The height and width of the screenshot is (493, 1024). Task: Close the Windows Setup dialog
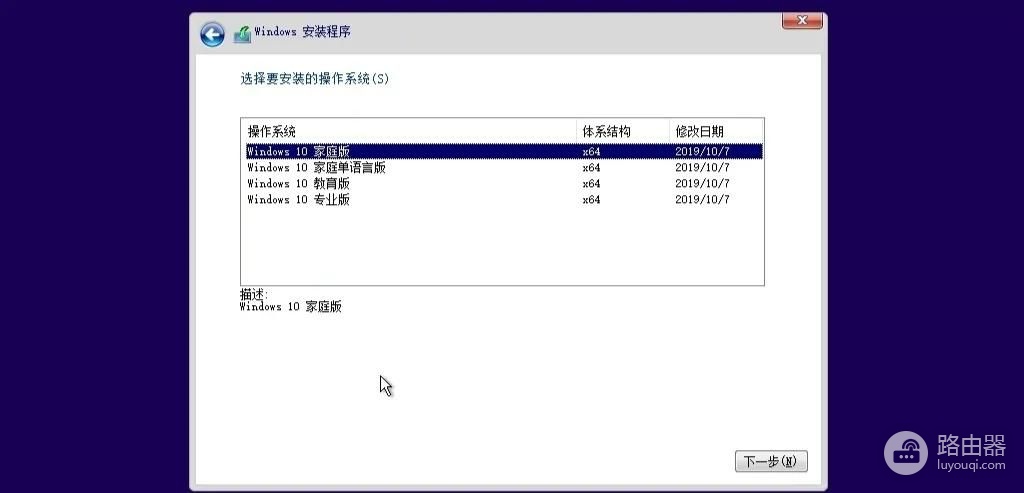click(x=802, y=21)
